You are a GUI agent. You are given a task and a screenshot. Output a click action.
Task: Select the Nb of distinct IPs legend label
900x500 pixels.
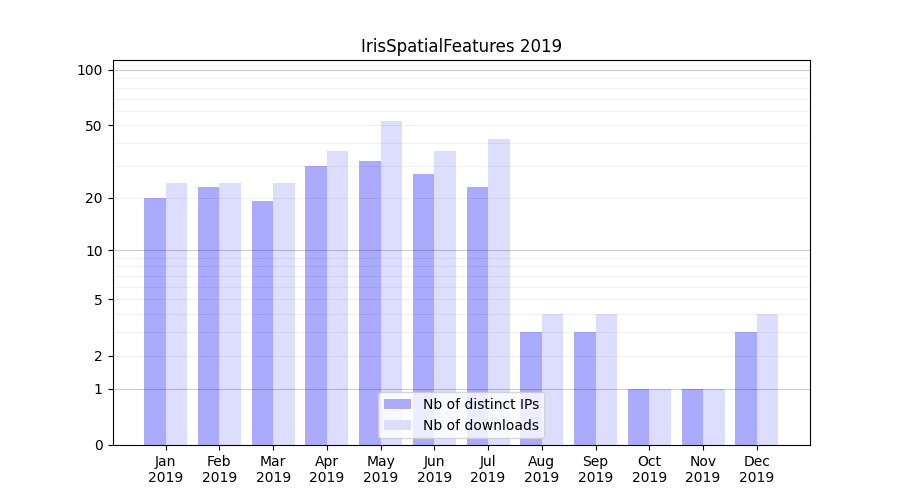click(480, 404)
